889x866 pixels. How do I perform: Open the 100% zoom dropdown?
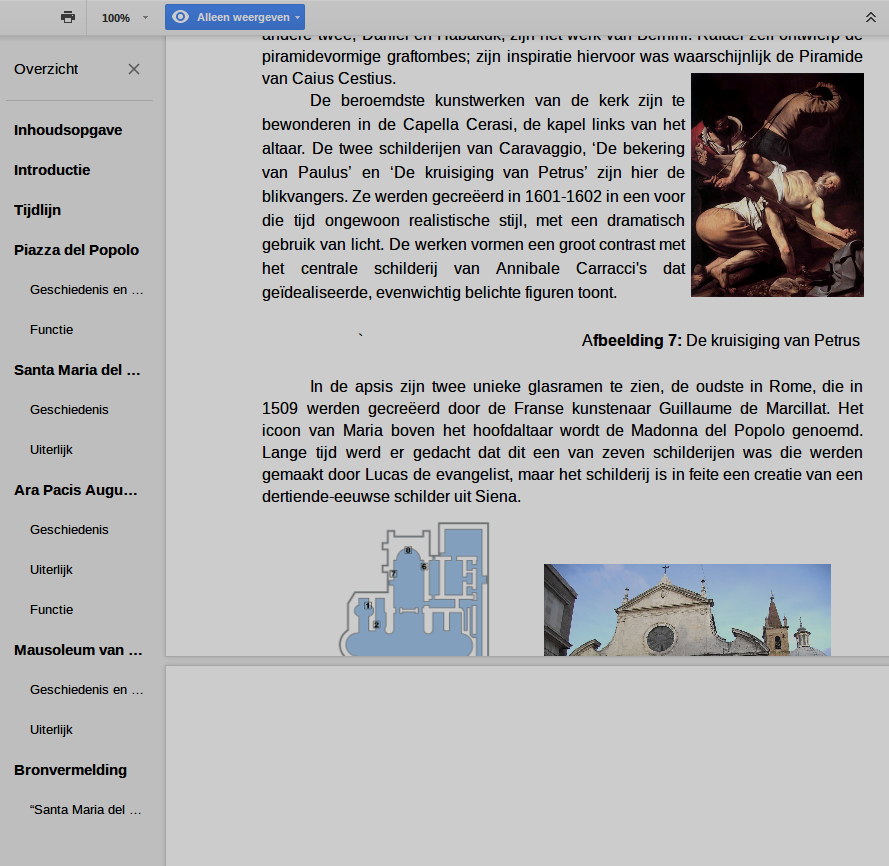click(x=124, y=18)
